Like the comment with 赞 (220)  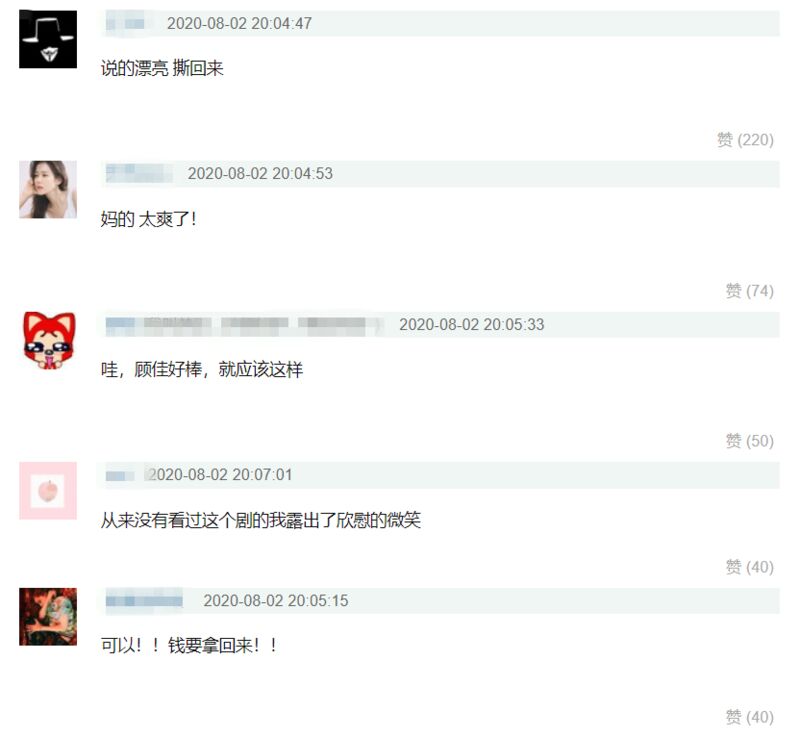[745, 140]
